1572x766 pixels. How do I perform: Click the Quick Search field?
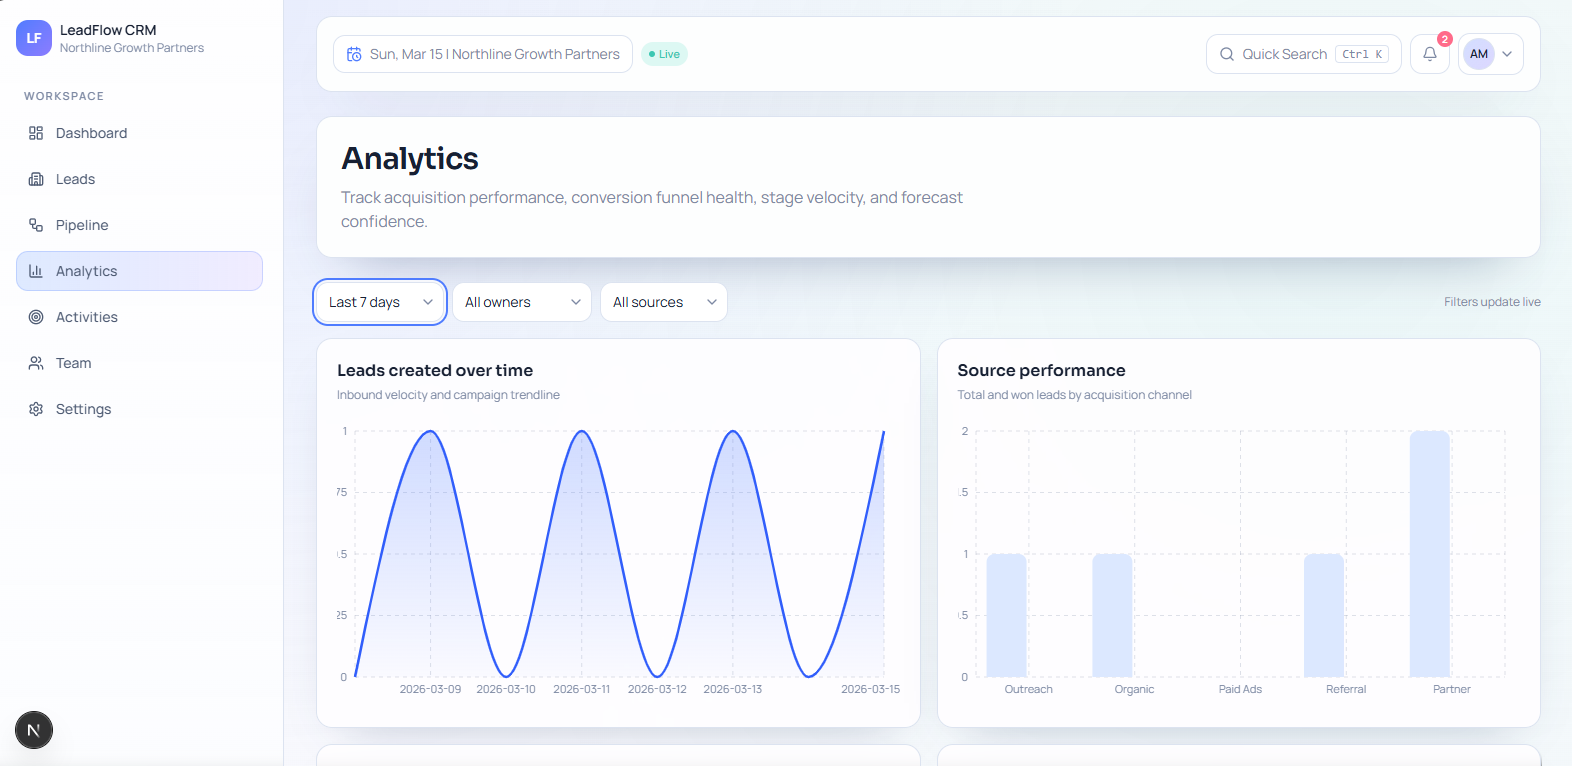[1304, 54]
